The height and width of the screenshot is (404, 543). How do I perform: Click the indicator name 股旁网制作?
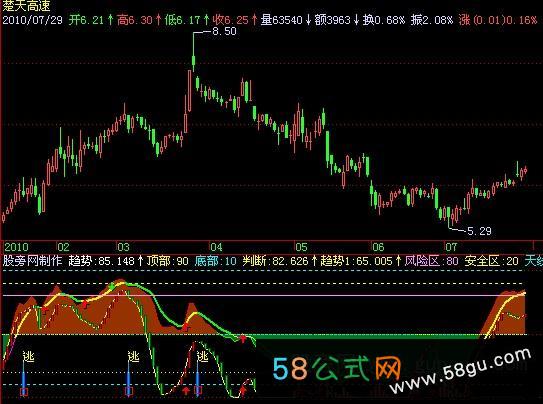tap(32, 261)
